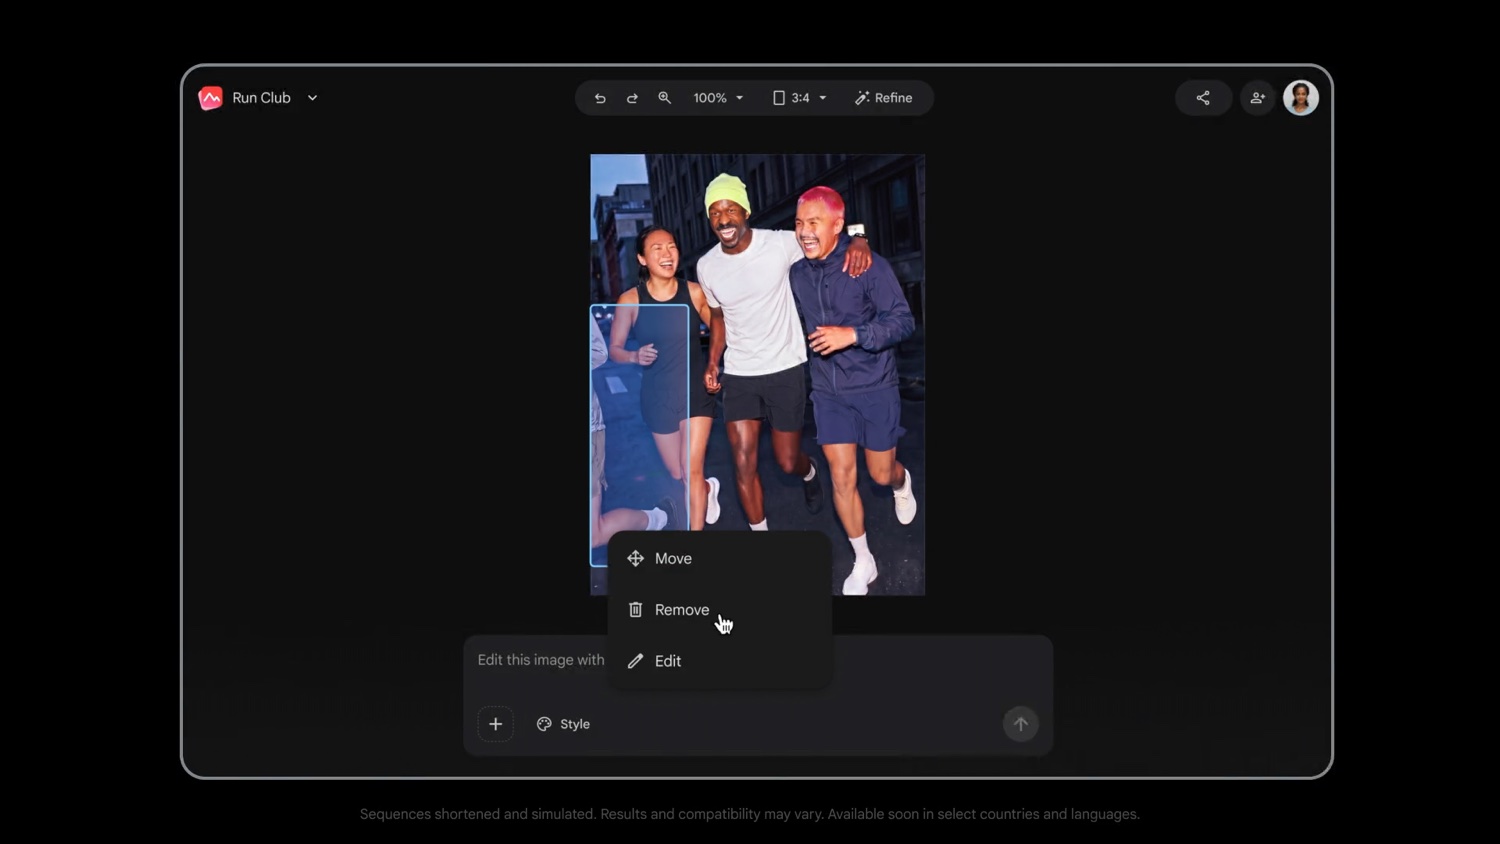Click the zoom magnifier icon

point(664,98)
